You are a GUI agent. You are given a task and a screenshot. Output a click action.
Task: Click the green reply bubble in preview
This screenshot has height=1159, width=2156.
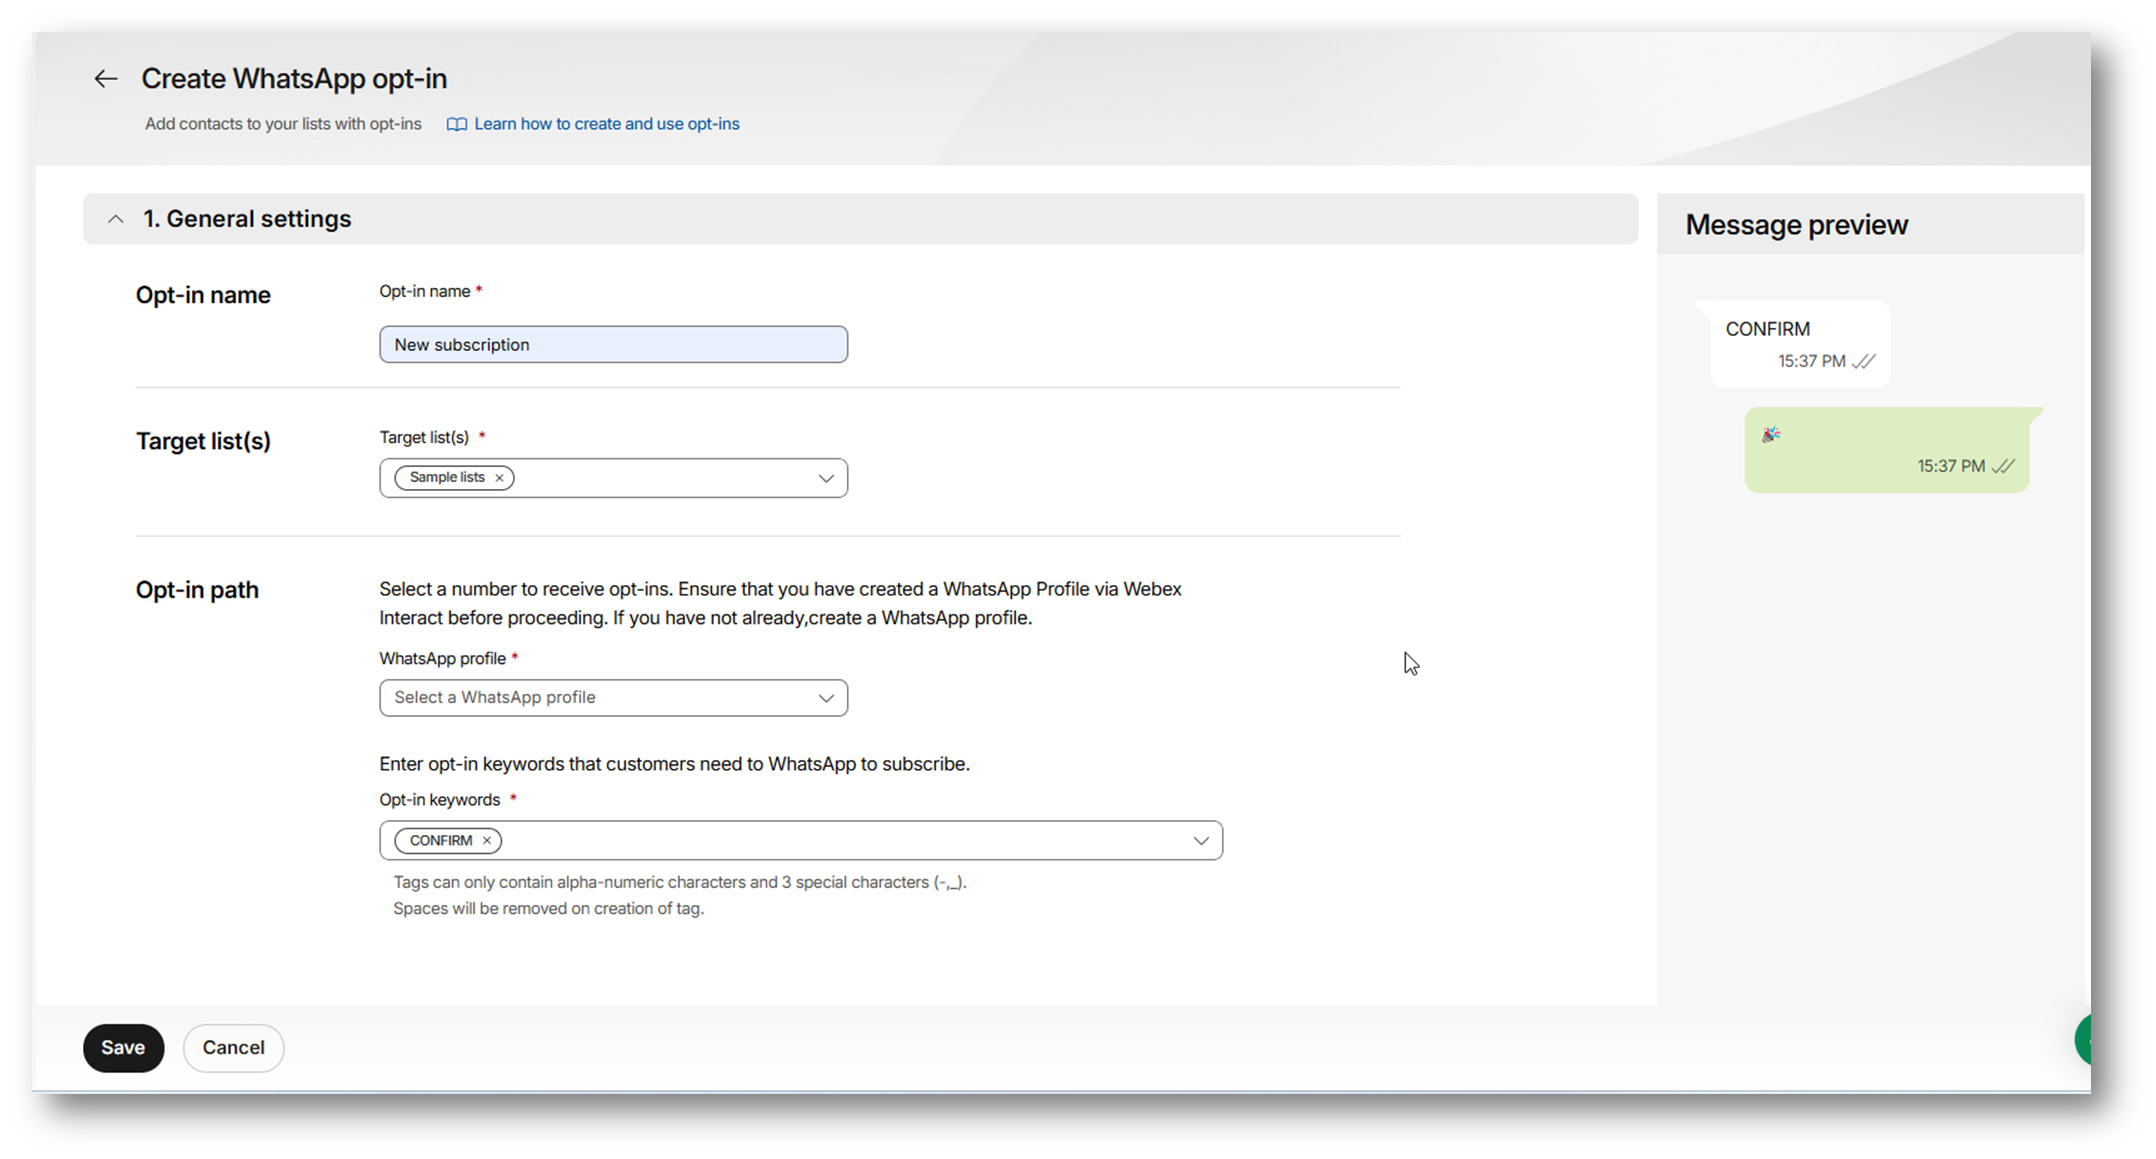[x=1886, y=449]
